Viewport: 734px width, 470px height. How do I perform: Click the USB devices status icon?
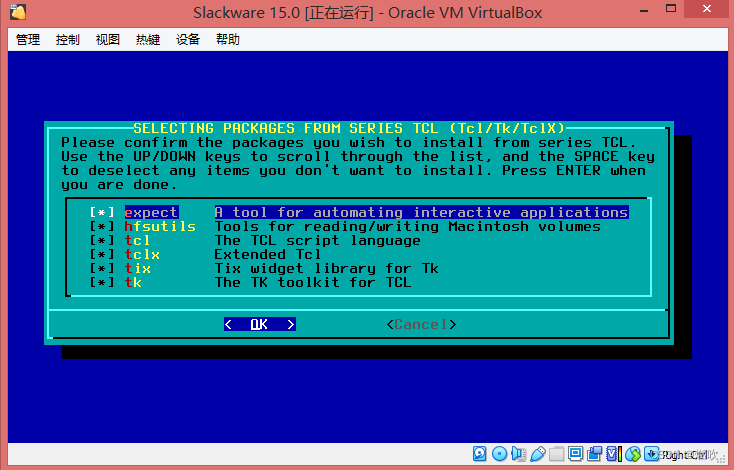click(538, 454)
